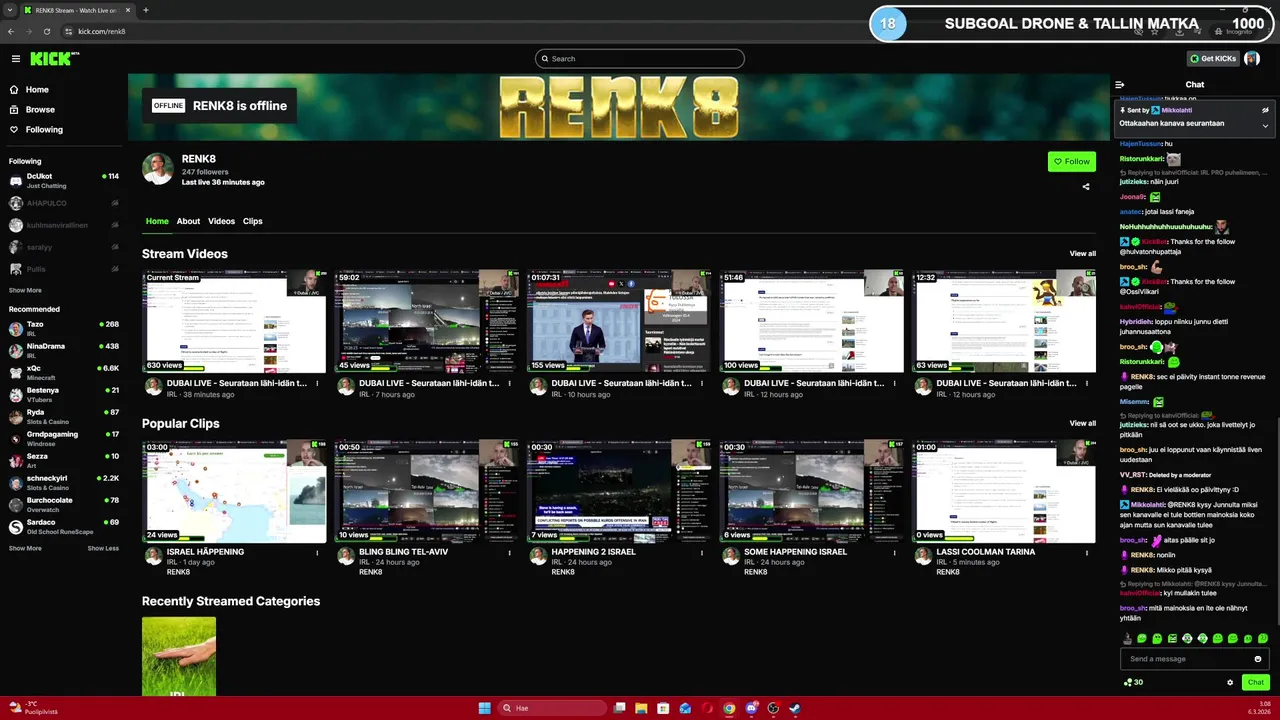The width and height of the screenshot is (1280, 720).
Task: Open Discord from taskbar
Action: (751, 708)
